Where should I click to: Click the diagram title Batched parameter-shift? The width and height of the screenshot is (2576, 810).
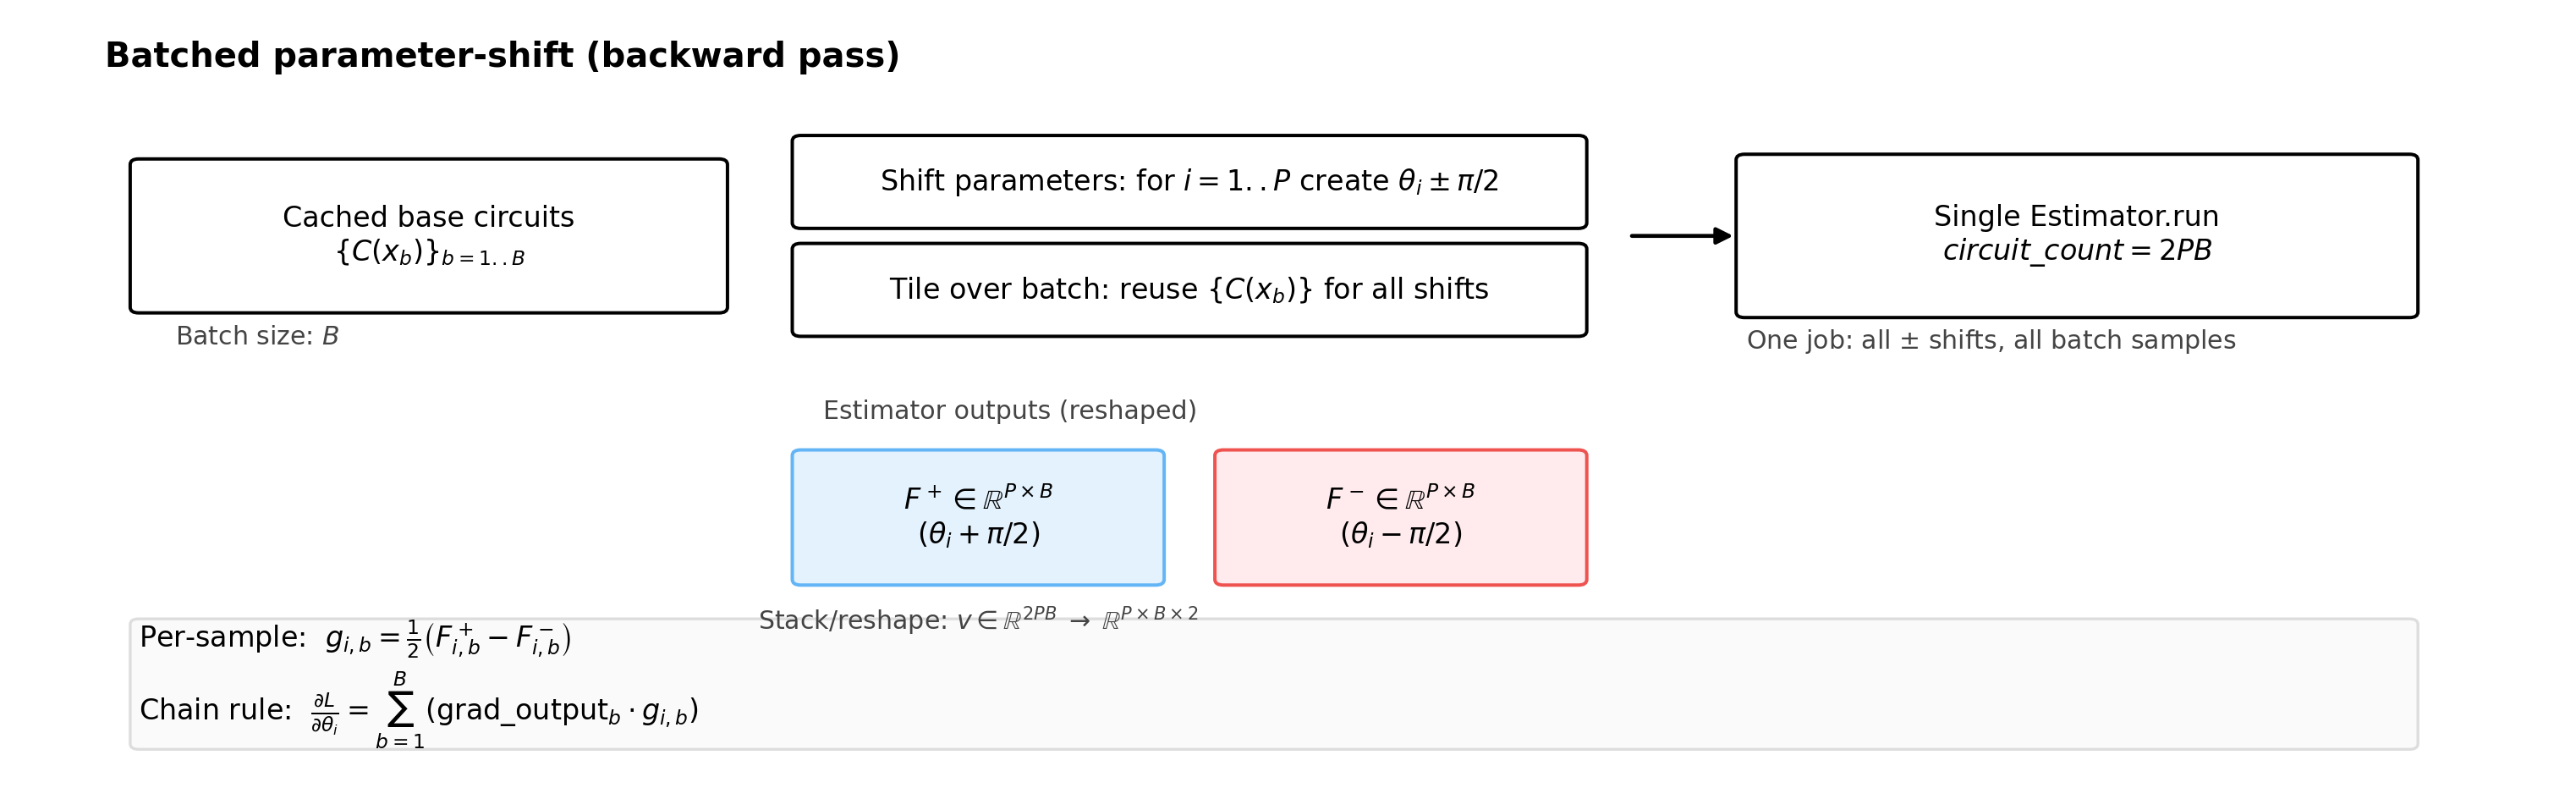tap(502, 56)
